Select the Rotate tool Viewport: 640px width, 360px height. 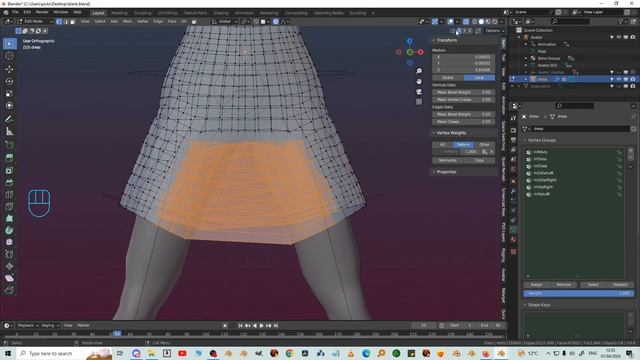tap(9, 81)
